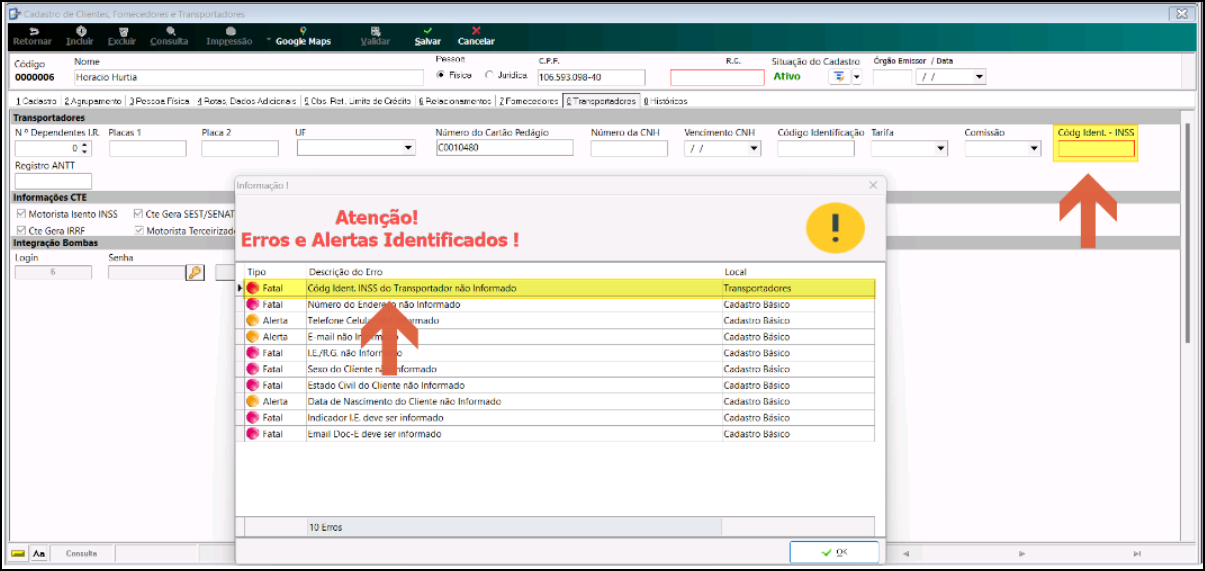The width and height of the screenshot is (1205, 571).
Task: Switch to the 7 Fornecedores tab
Action: (x=529, y=101)
